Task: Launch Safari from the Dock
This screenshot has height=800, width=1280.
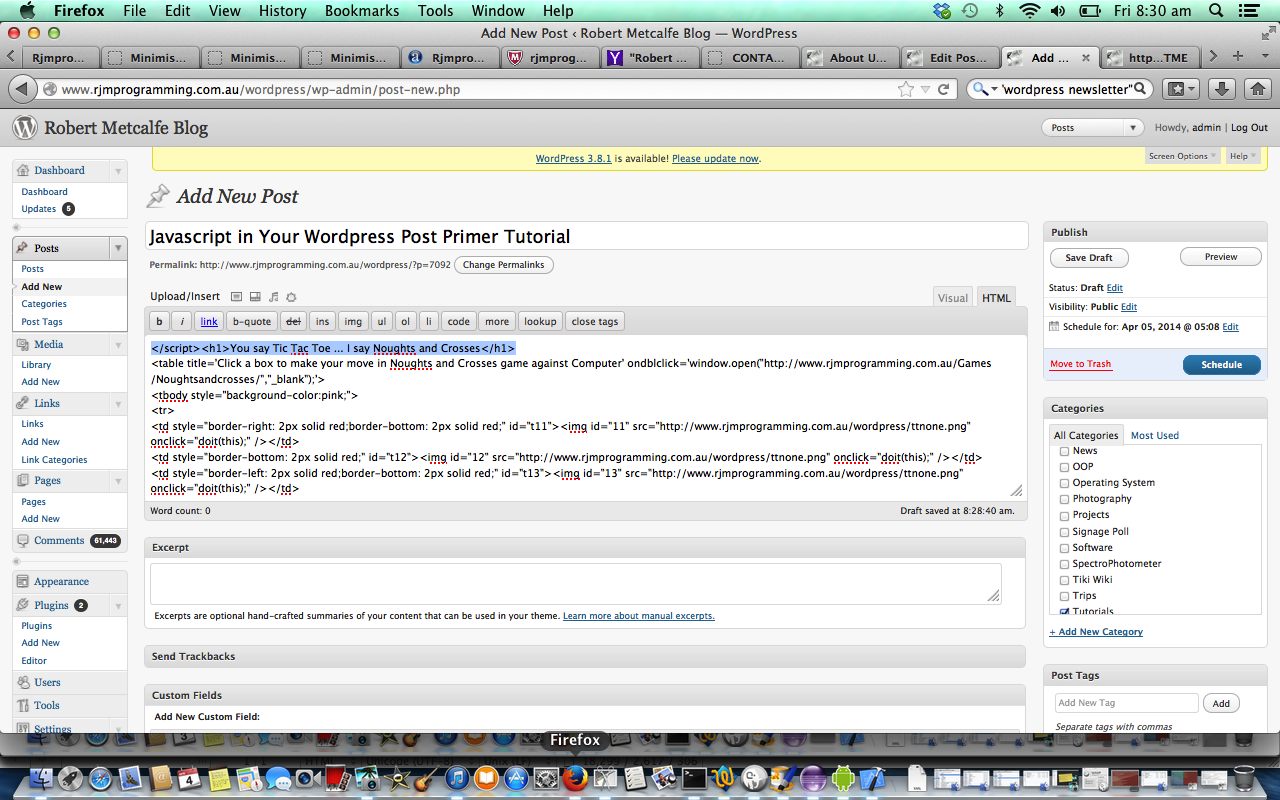Action: [101, 779]
